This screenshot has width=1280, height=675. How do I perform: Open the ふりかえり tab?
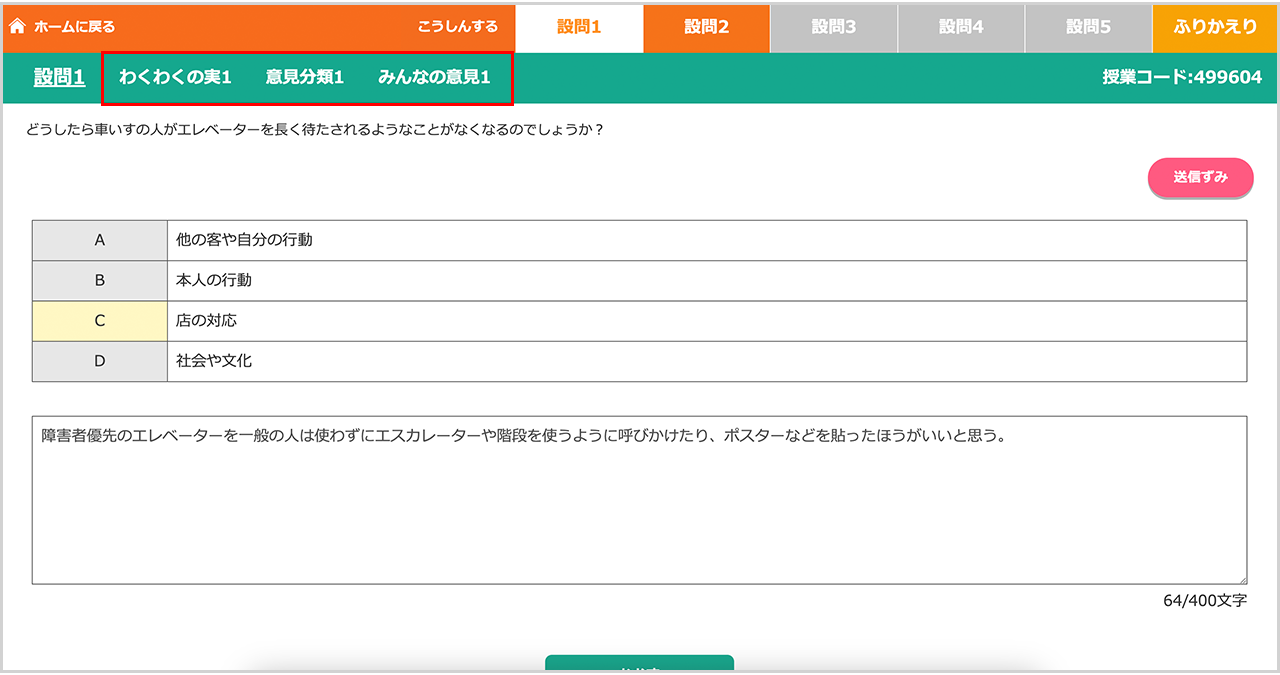click(1216, 27)
